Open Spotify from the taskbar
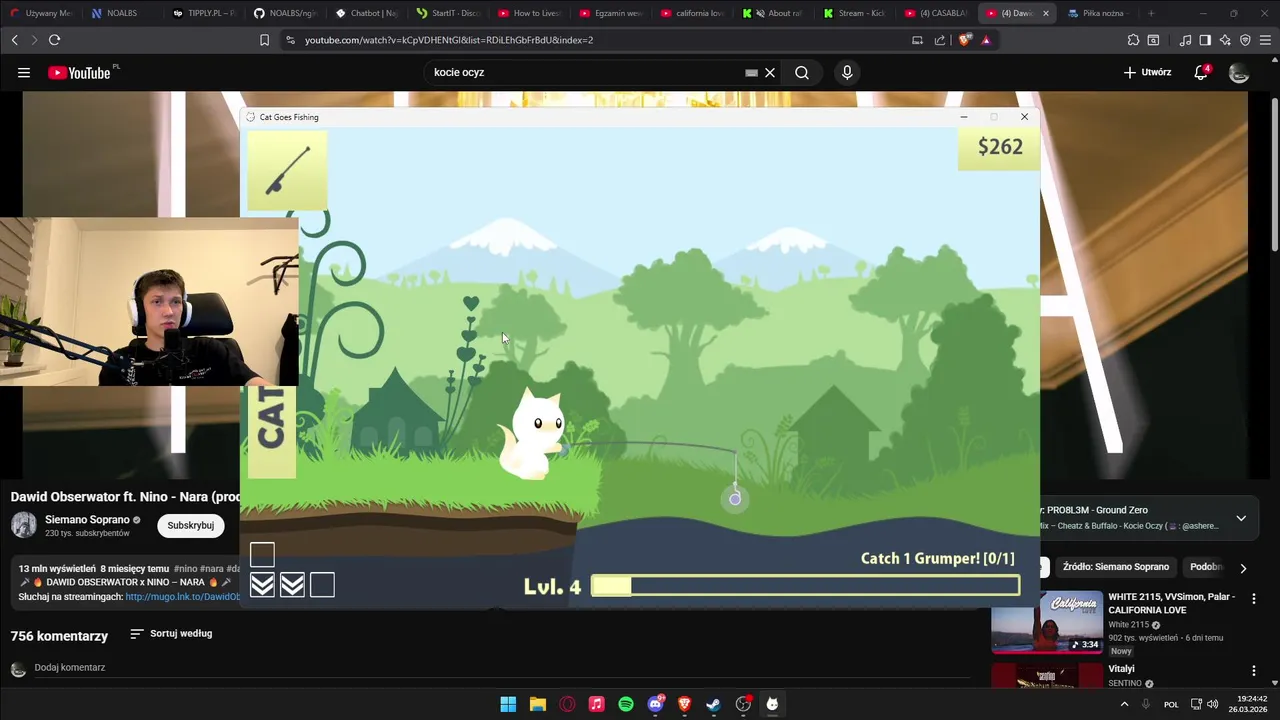1280x720 pixels. pos(626,704)
